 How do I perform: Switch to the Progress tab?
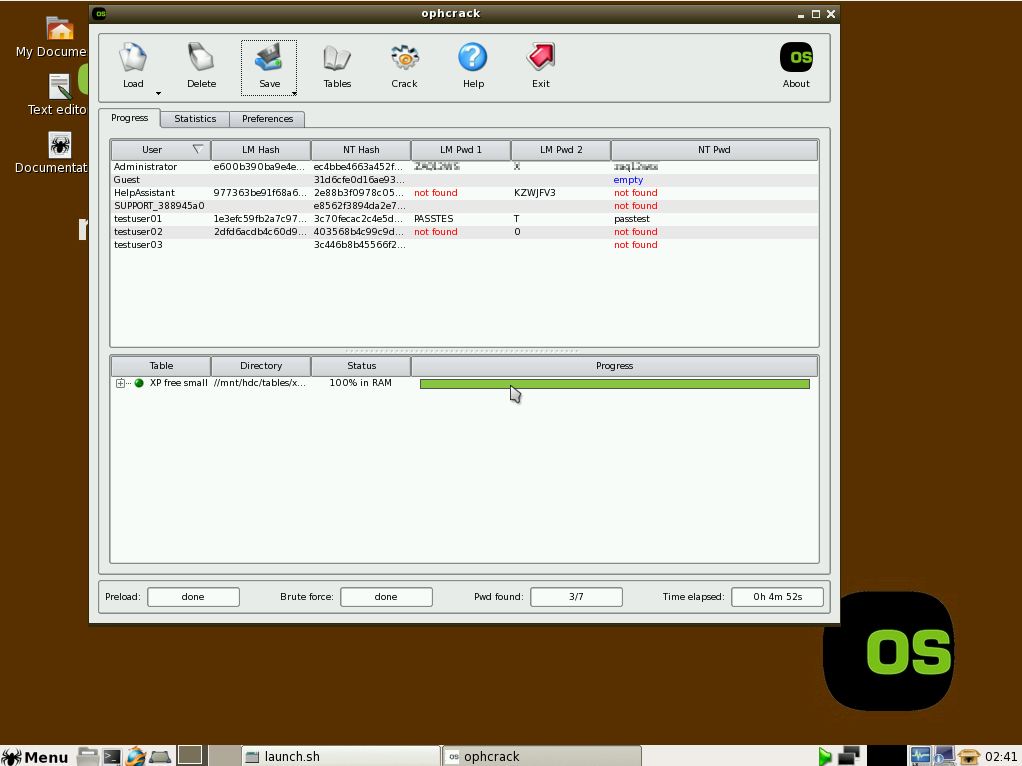(129, 118)
